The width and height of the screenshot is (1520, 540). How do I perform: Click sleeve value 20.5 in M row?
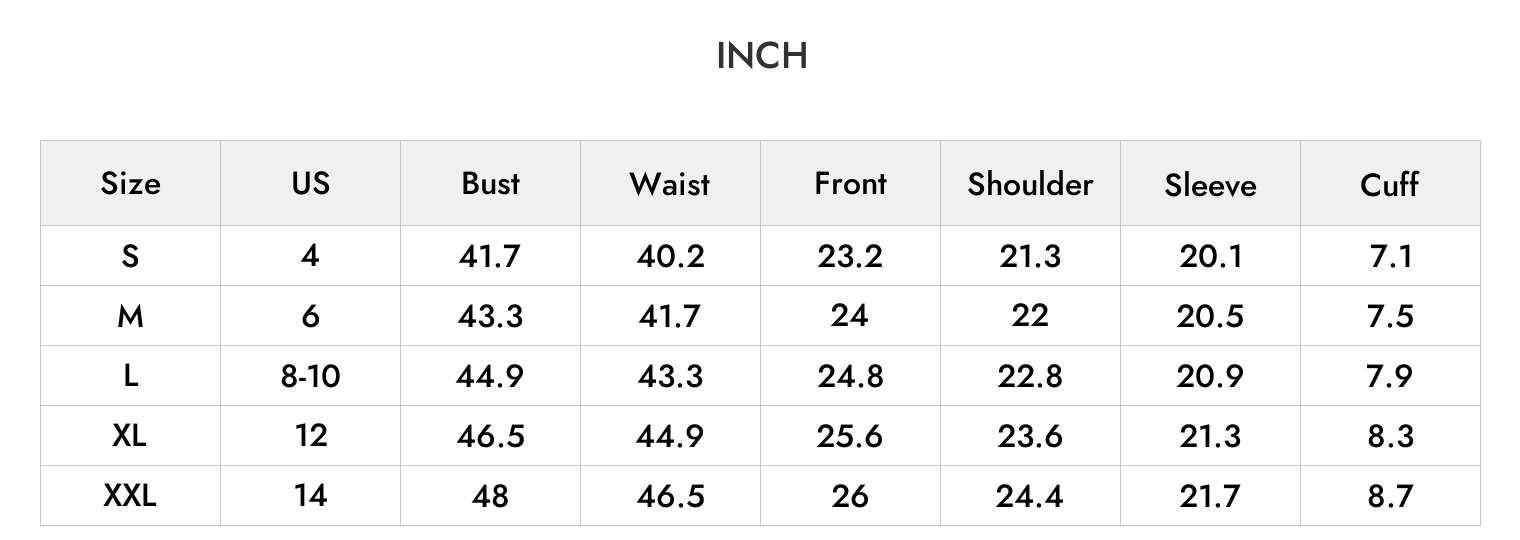coord(1210,316)
